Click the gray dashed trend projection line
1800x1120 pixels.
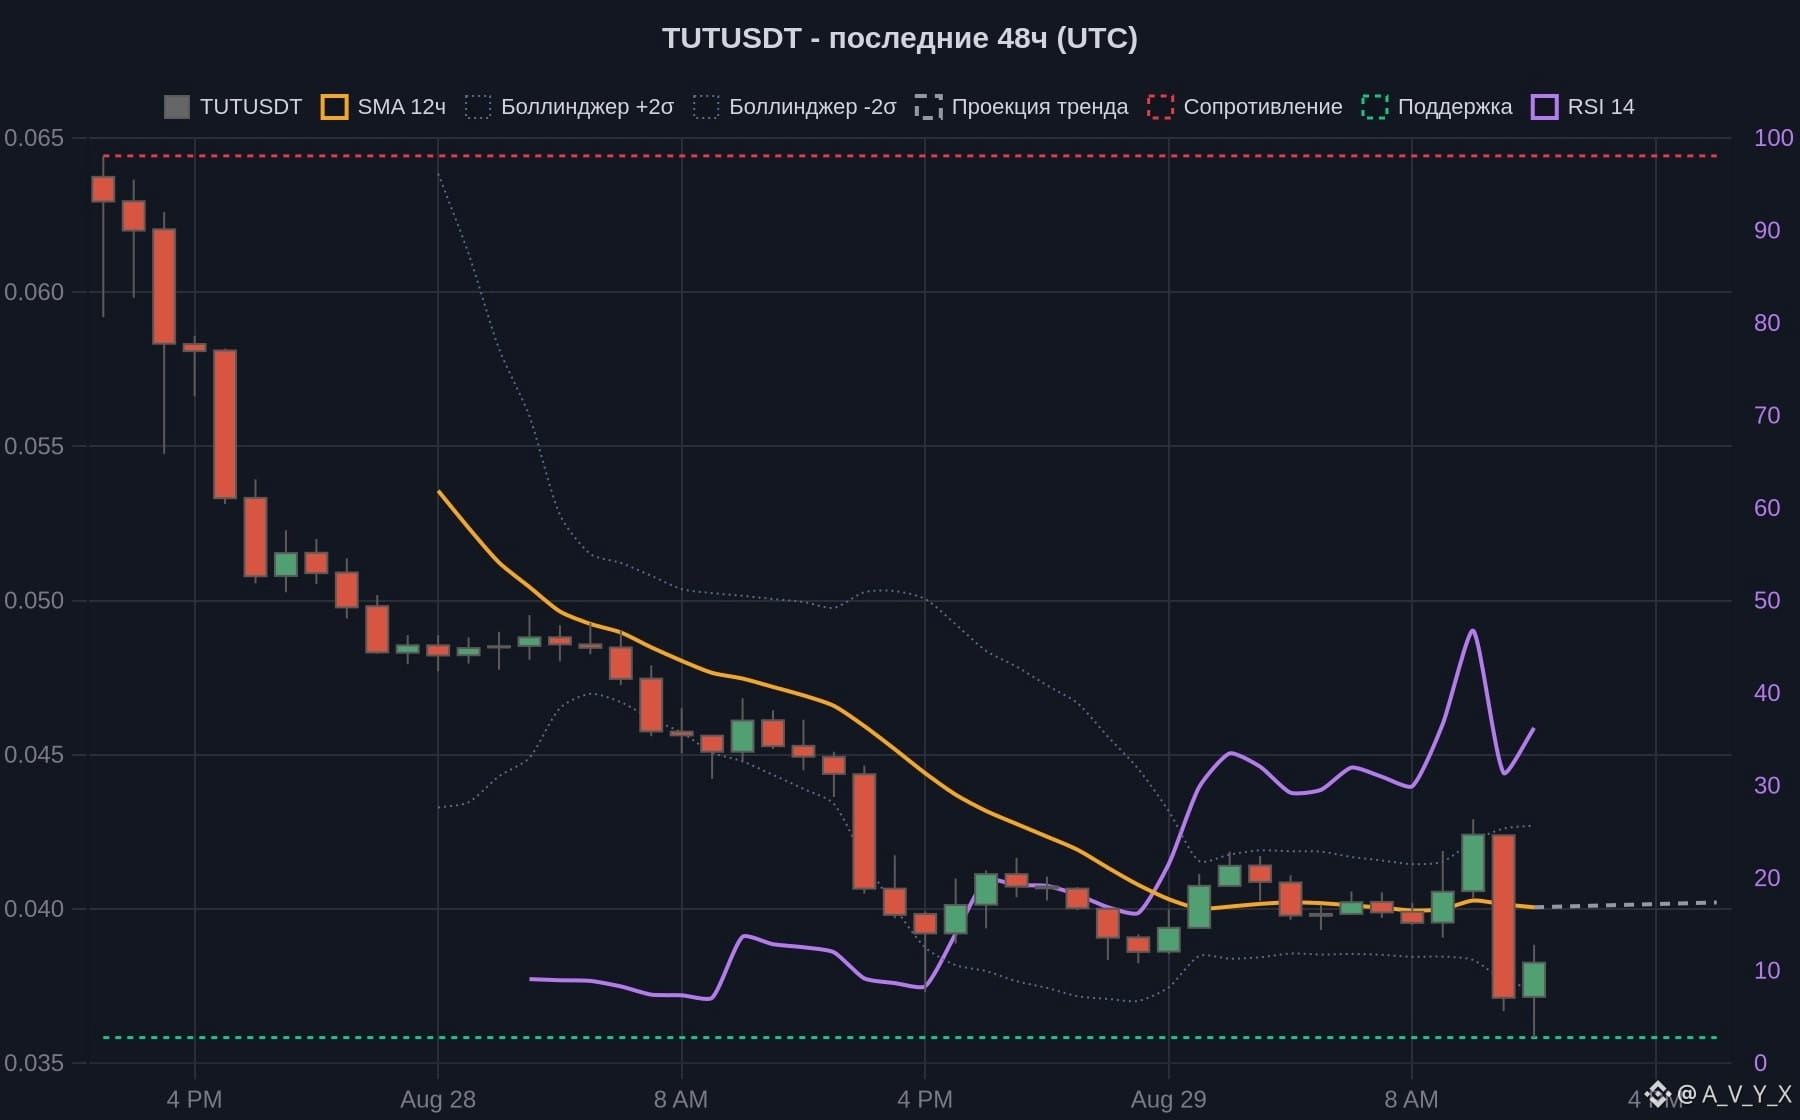[x=1626, y=904]
